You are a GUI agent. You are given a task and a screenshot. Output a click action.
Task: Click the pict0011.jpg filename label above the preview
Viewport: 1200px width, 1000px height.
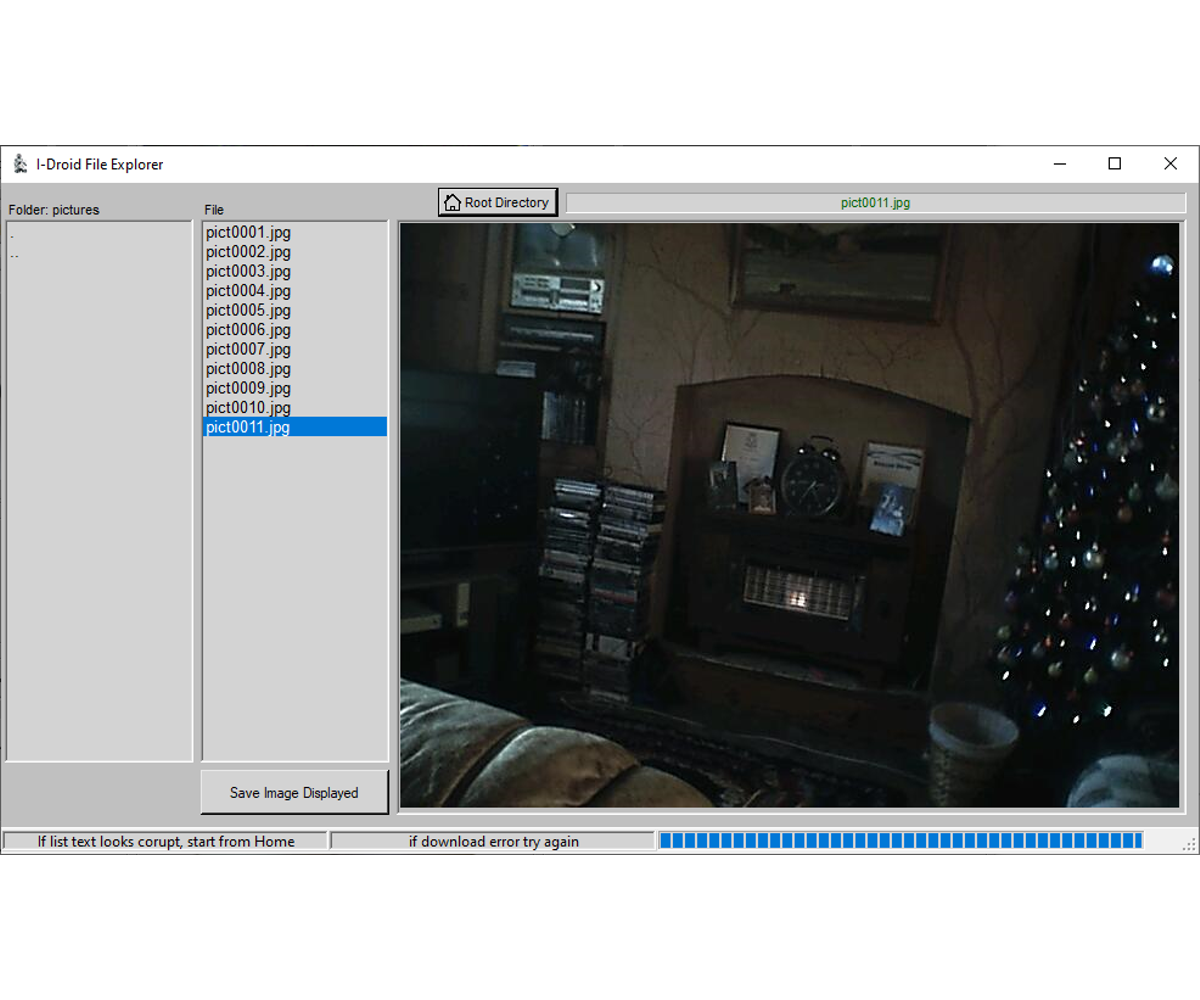(875, 201)
